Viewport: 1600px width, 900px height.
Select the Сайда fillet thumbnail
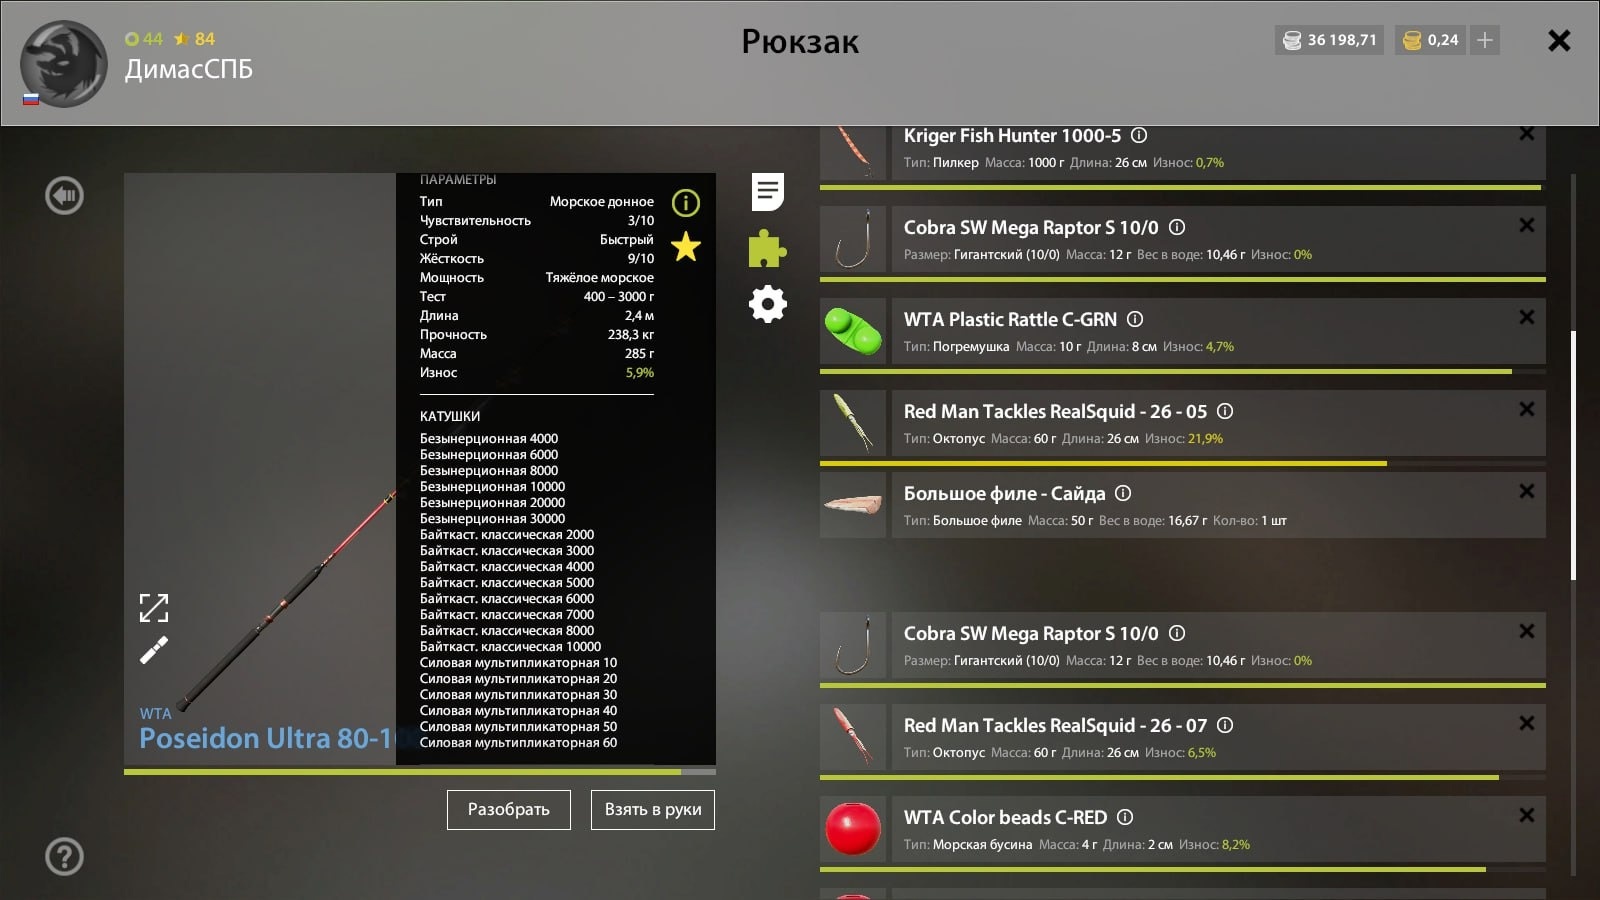(x=853, y=505)
